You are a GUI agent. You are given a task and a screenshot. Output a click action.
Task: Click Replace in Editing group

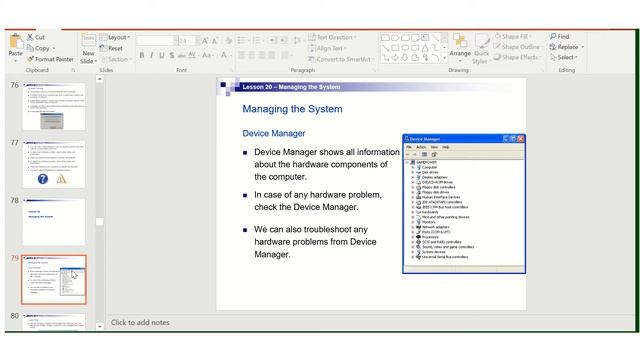coord(564,47)
